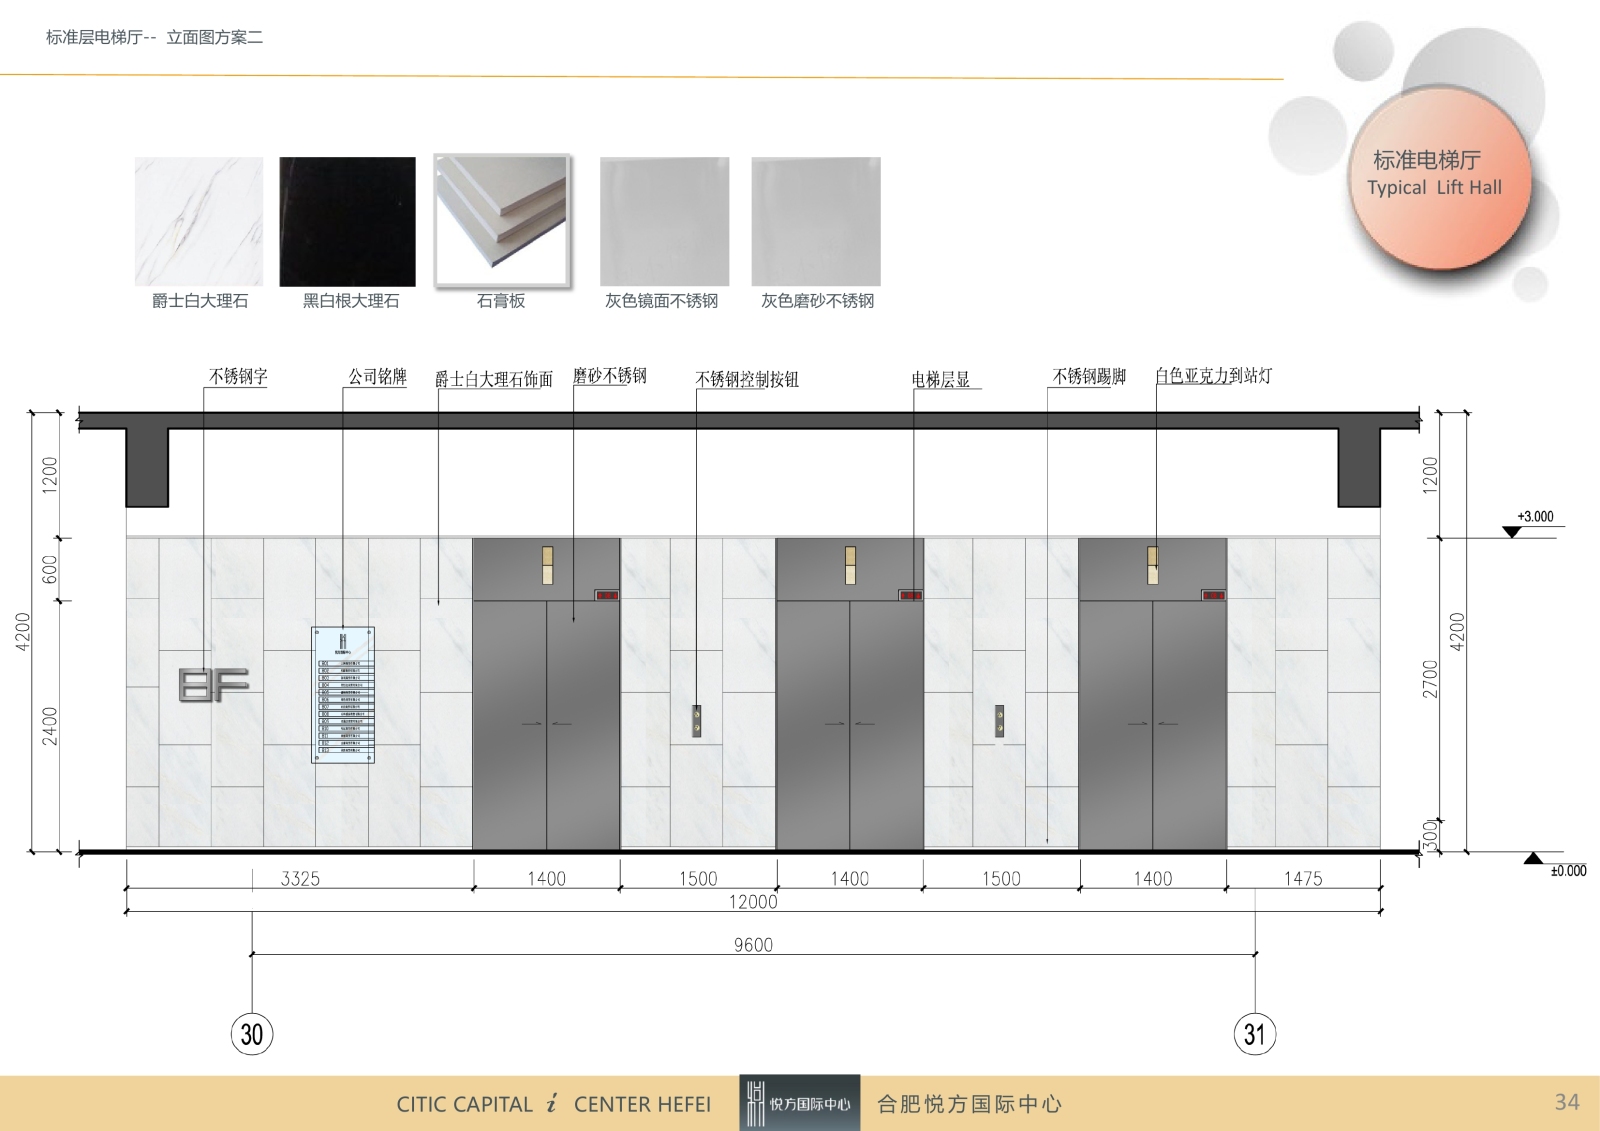This screenshot has width=1600, height=1131.
Task: Click the 不锈钢踢脚 annotation label
Action: tap(1089, 376)
